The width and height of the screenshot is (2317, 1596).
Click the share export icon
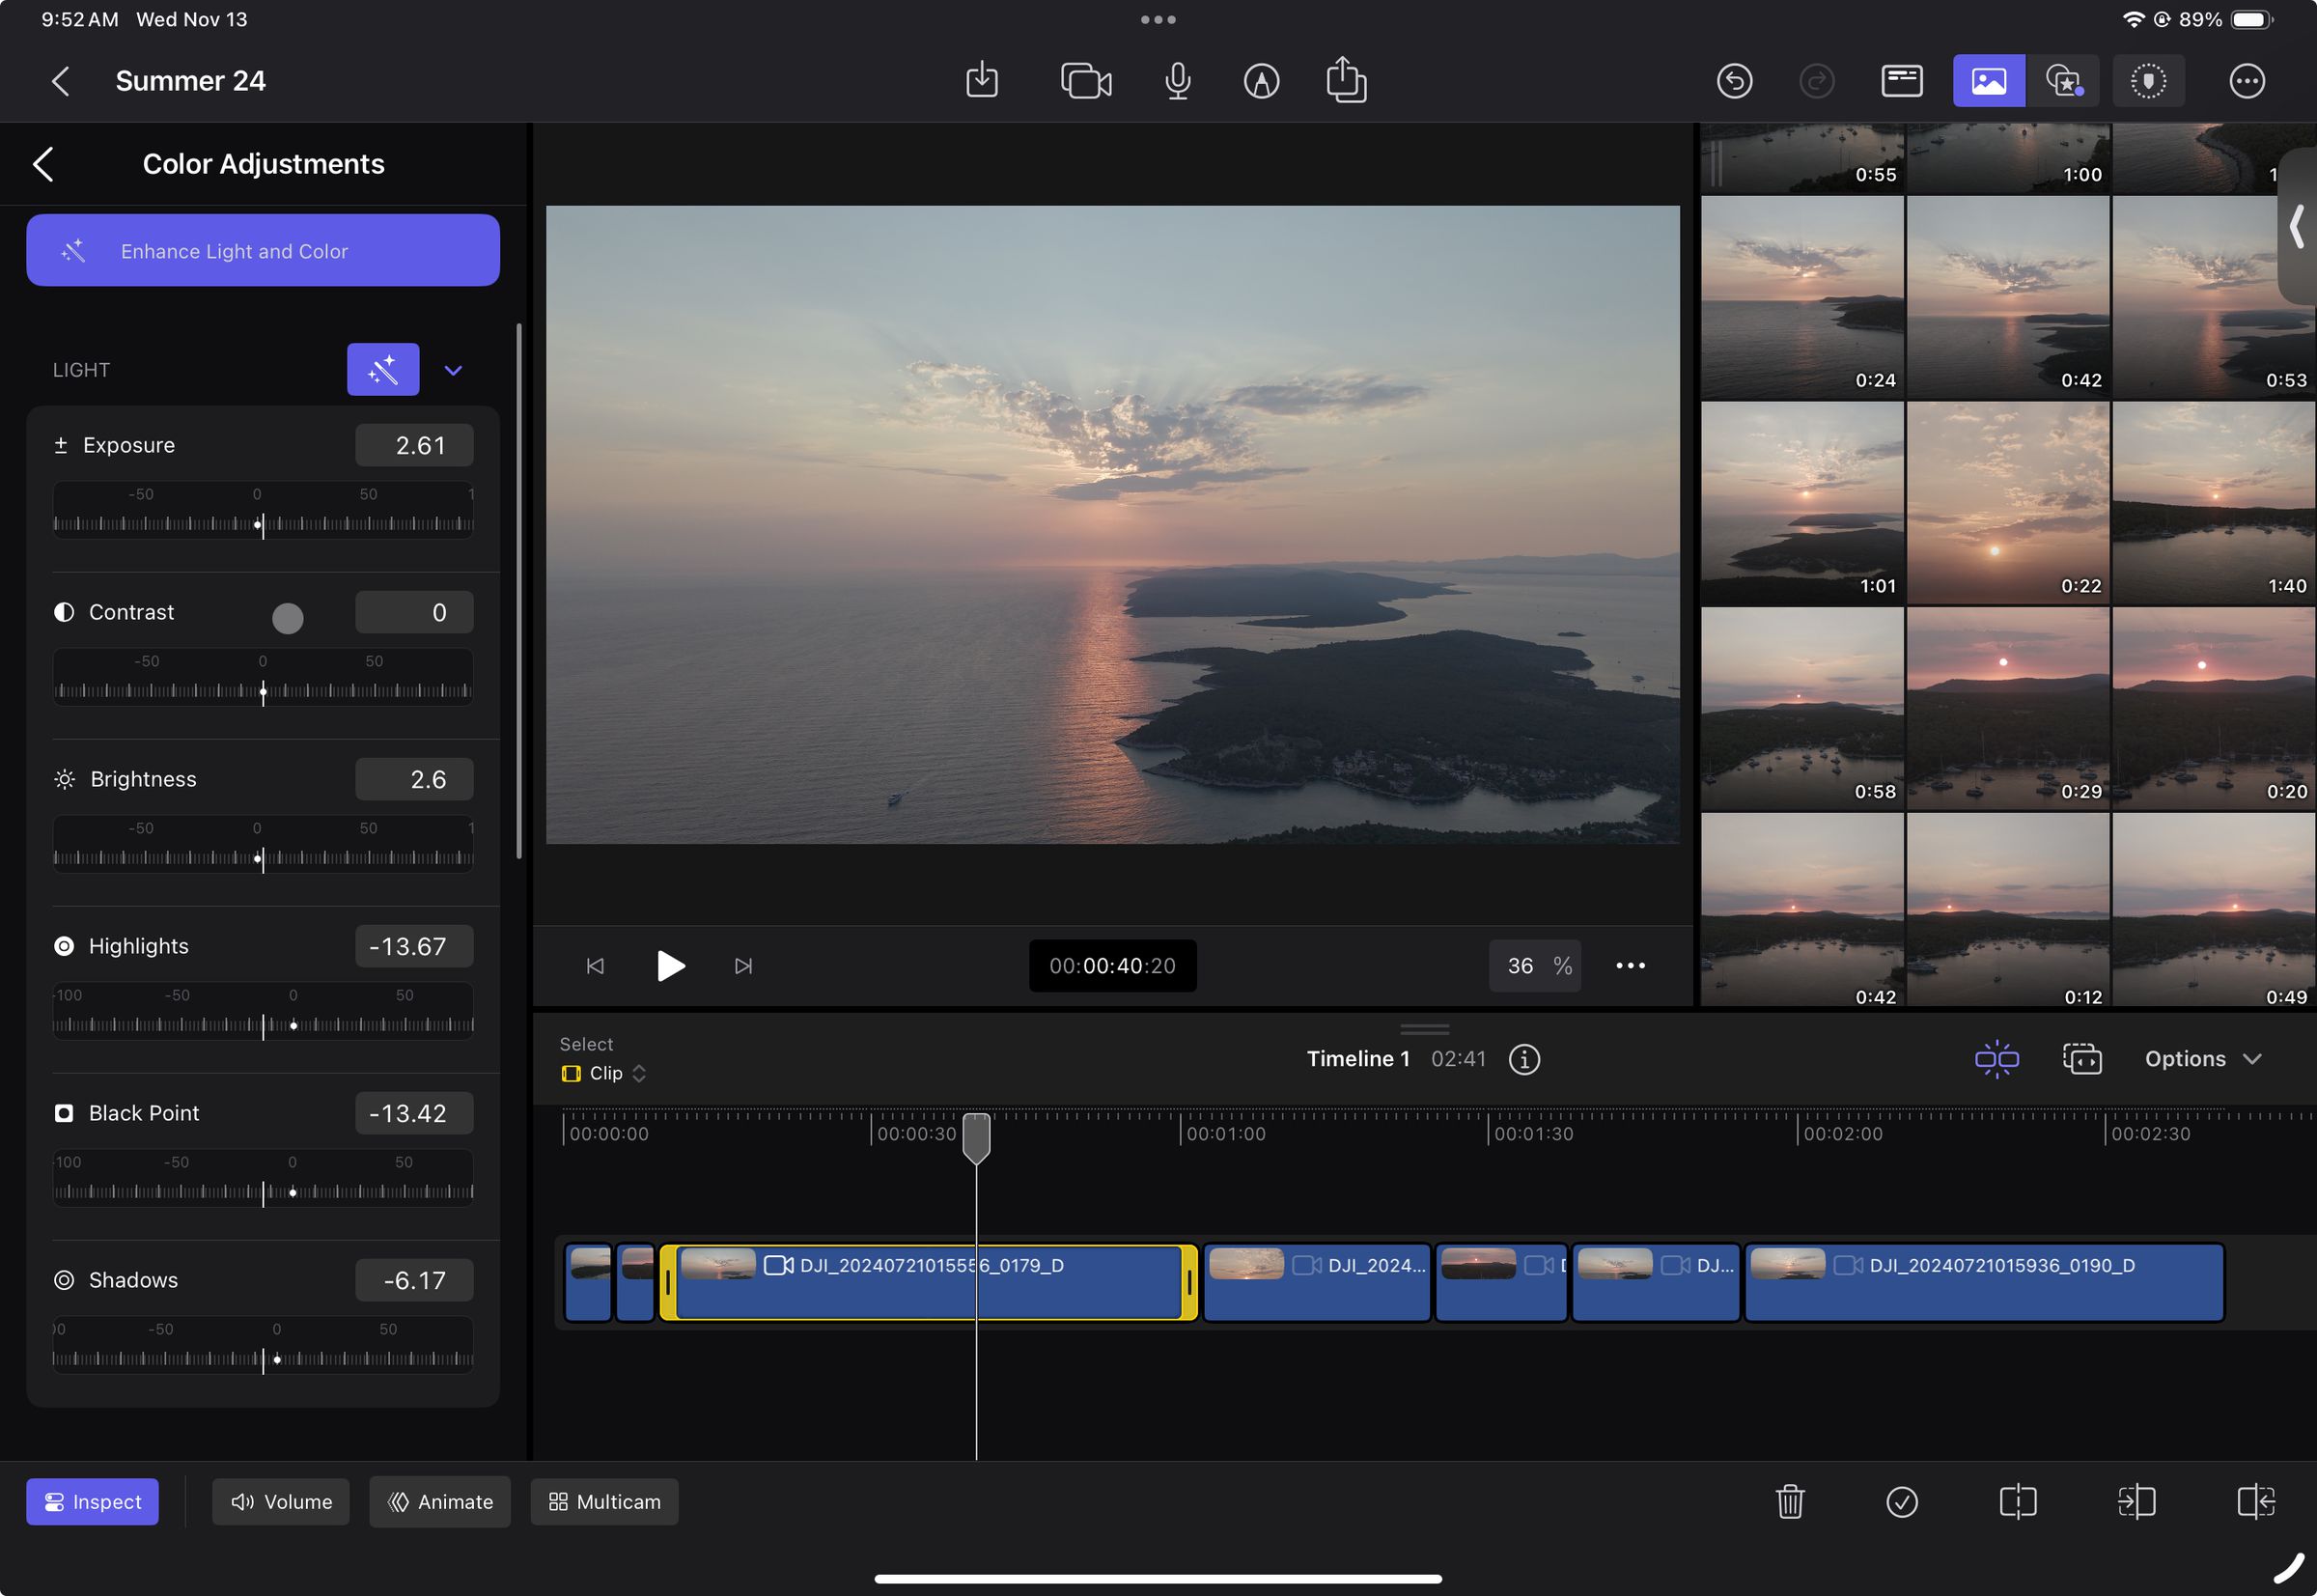coord(1345,80)
